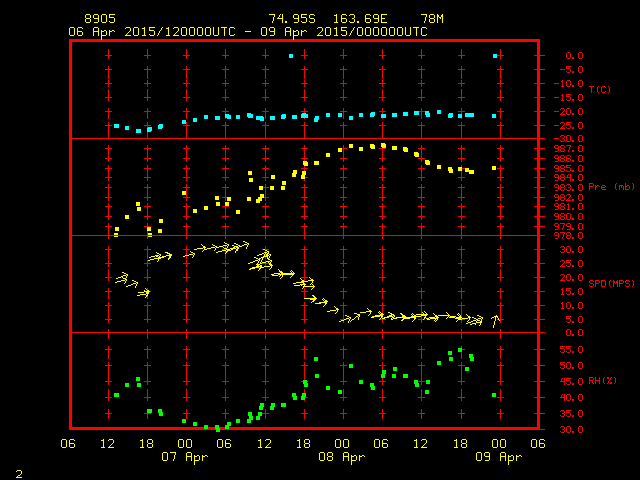Click start time '06 Apr 2015/120000UTC'
Viewport: 640px width, 480px height.
click(x=152, y=32)
